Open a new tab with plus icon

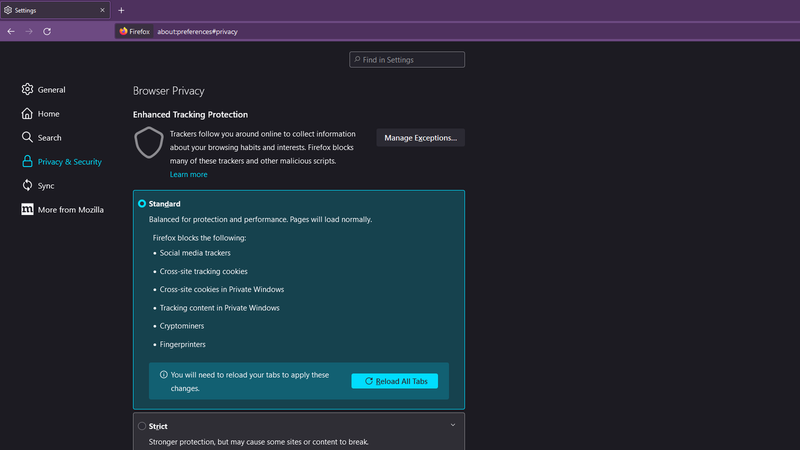[121, 10]
